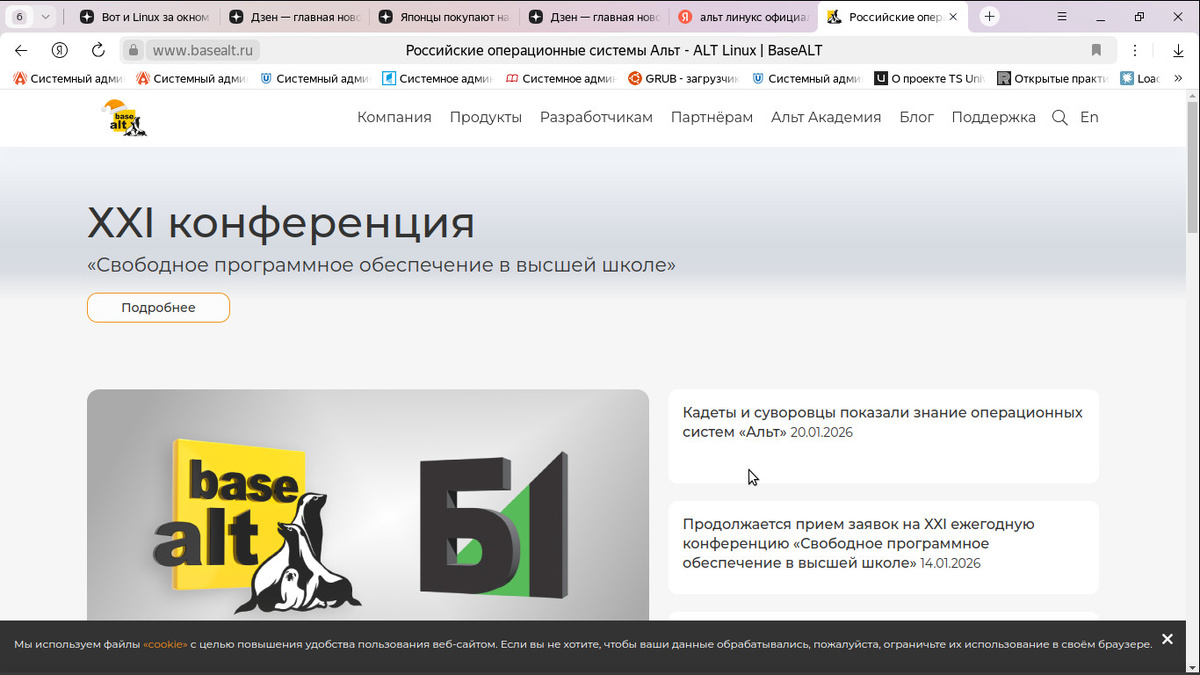Open the 'Кадеты и суворовцы' news item
1200x675 pixels.
click(883, 436)
